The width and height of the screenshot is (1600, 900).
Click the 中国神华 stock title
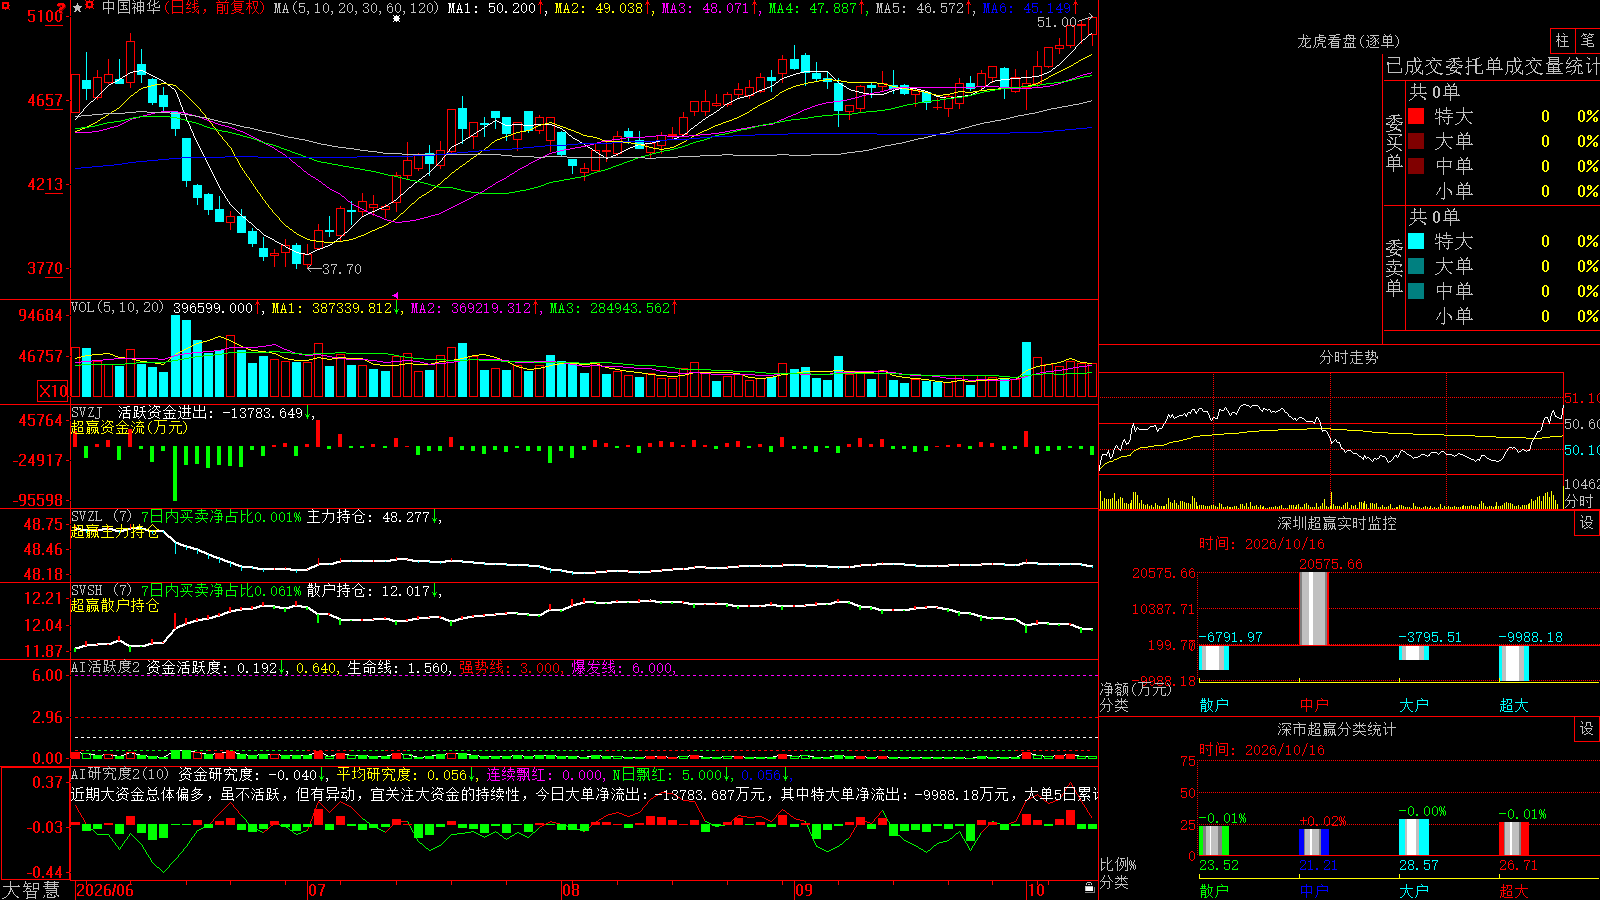point(131,8)
